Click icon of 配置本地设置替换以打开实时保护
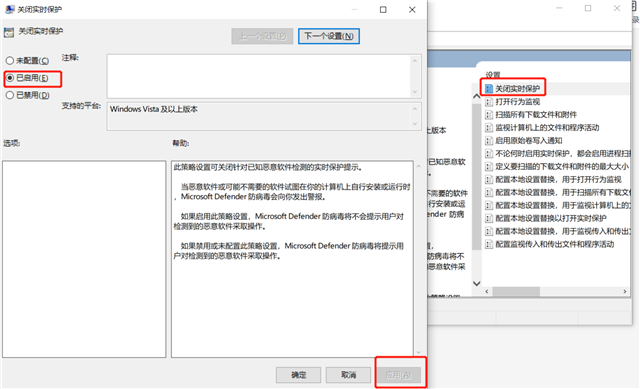Viewport: 640px width, 389px height. 489,218
